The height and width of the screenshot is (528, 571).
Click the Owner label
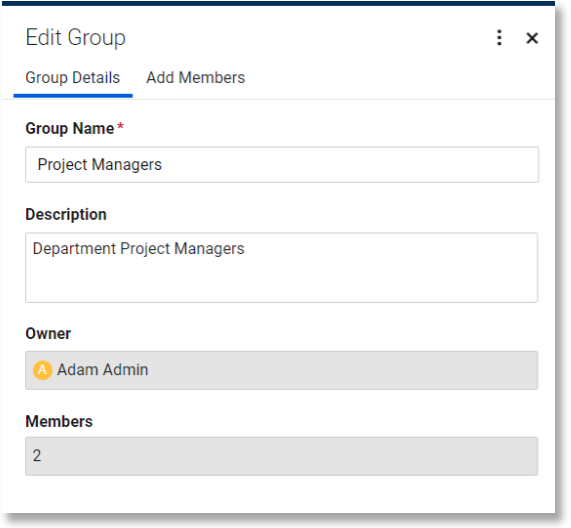(x=48, y=334)
